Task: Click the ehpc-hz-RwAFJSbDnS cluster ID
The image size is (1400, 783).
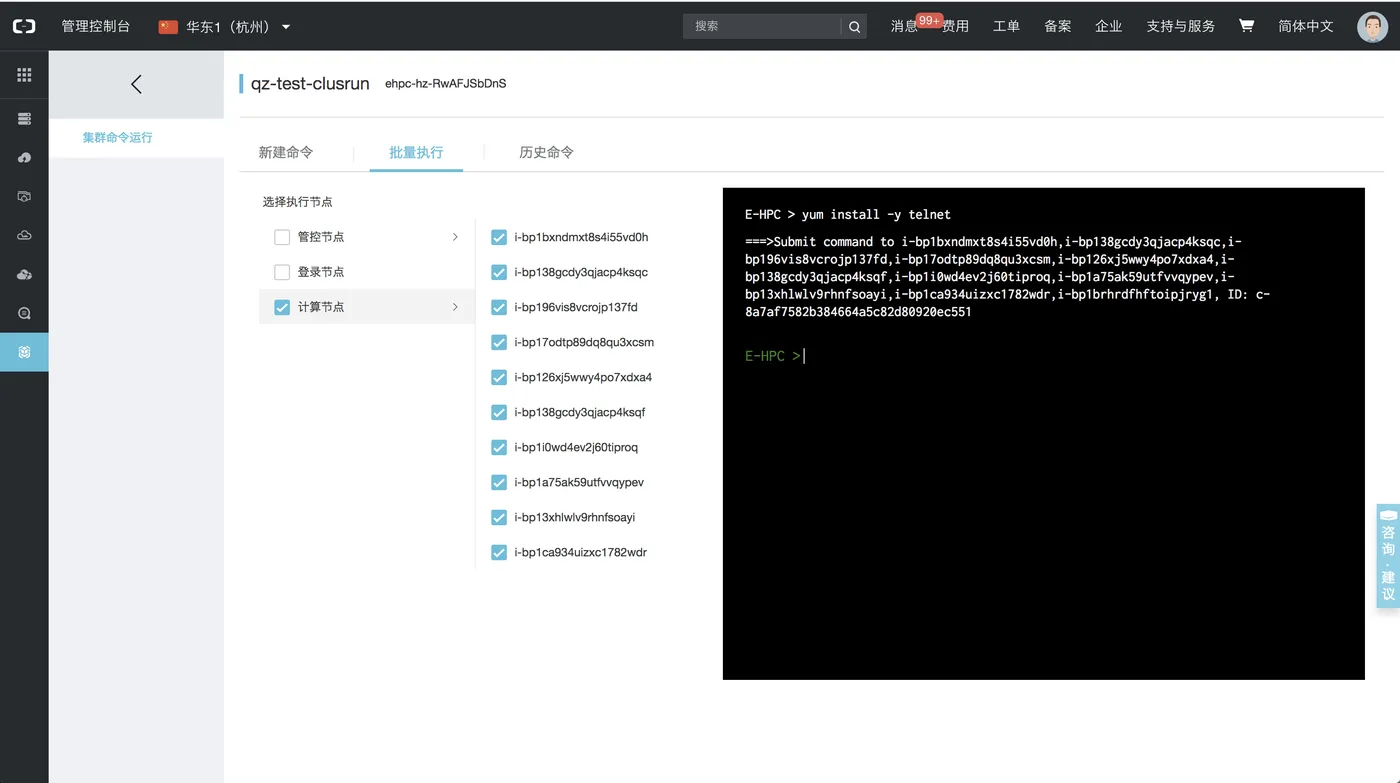Action: [446, 84]
